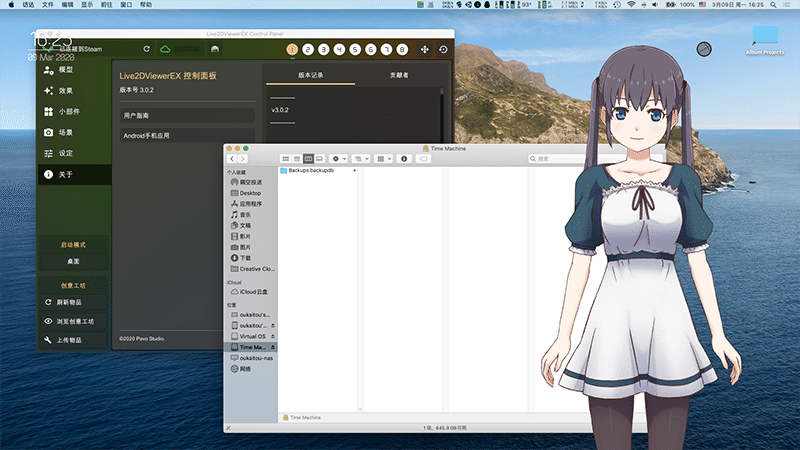Viewport: 800px width, 450px height.
Task: Click the 桌面 launch mode button
Action: (73, 261)
